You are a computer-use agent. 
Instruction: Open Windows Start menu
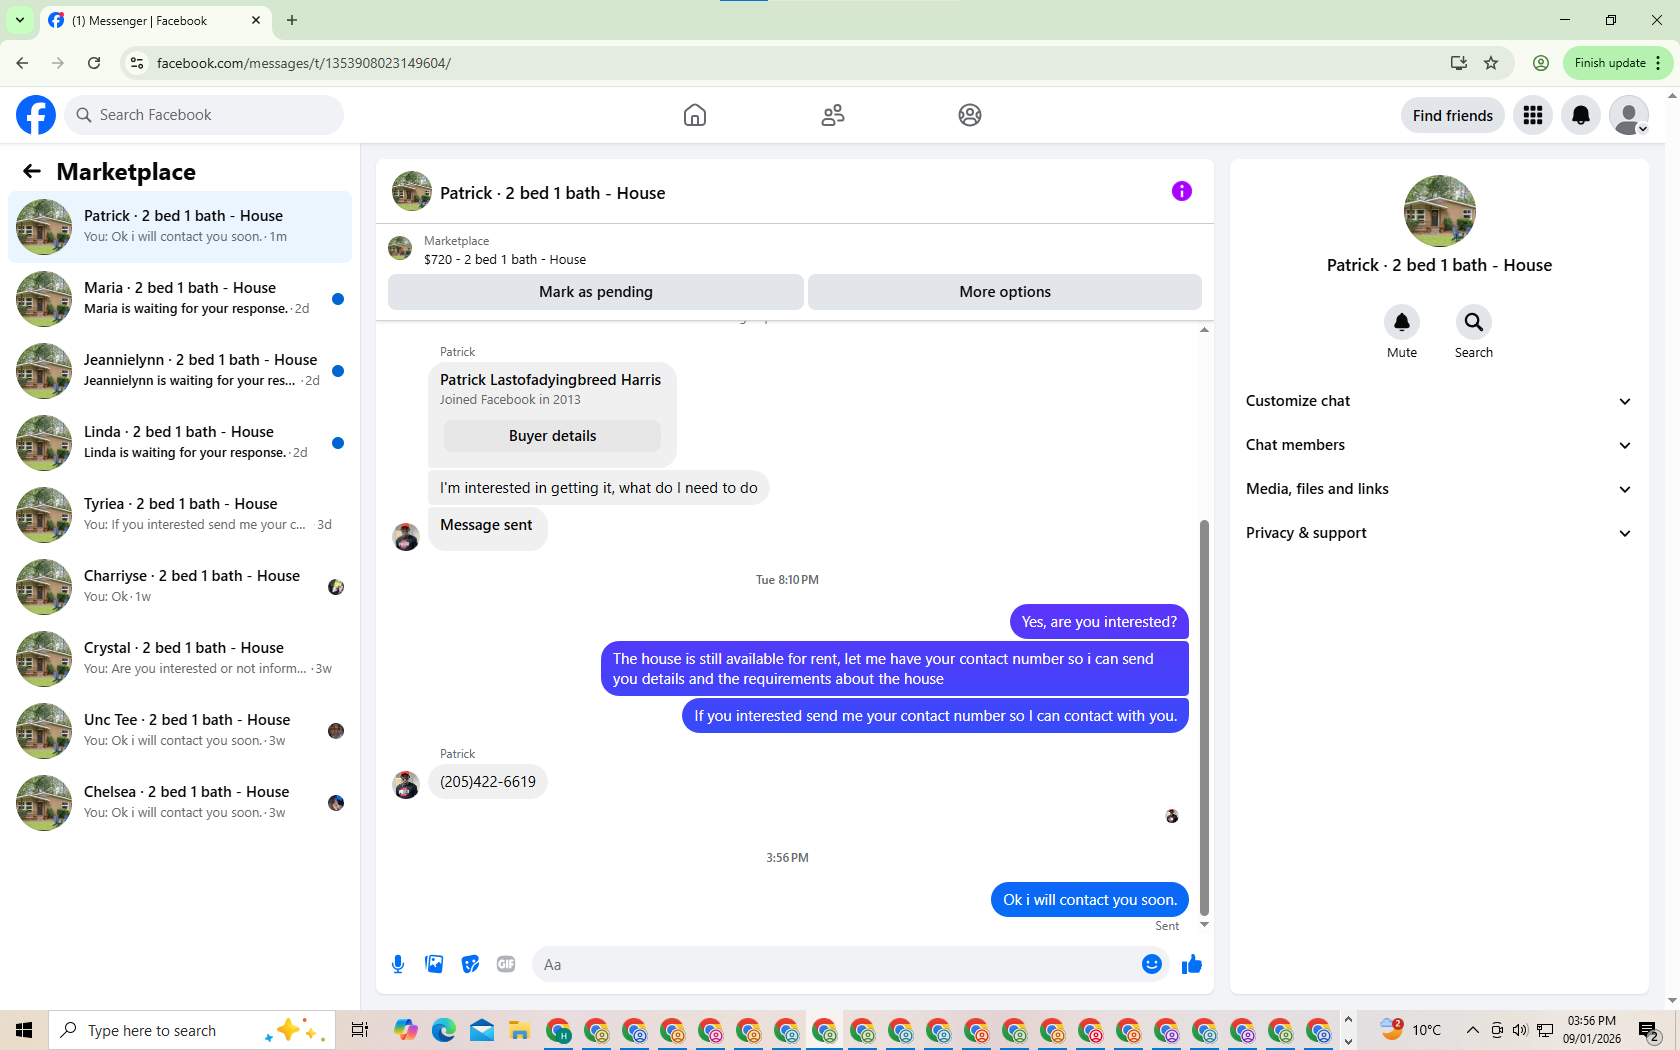click(x=24, y=1030)
